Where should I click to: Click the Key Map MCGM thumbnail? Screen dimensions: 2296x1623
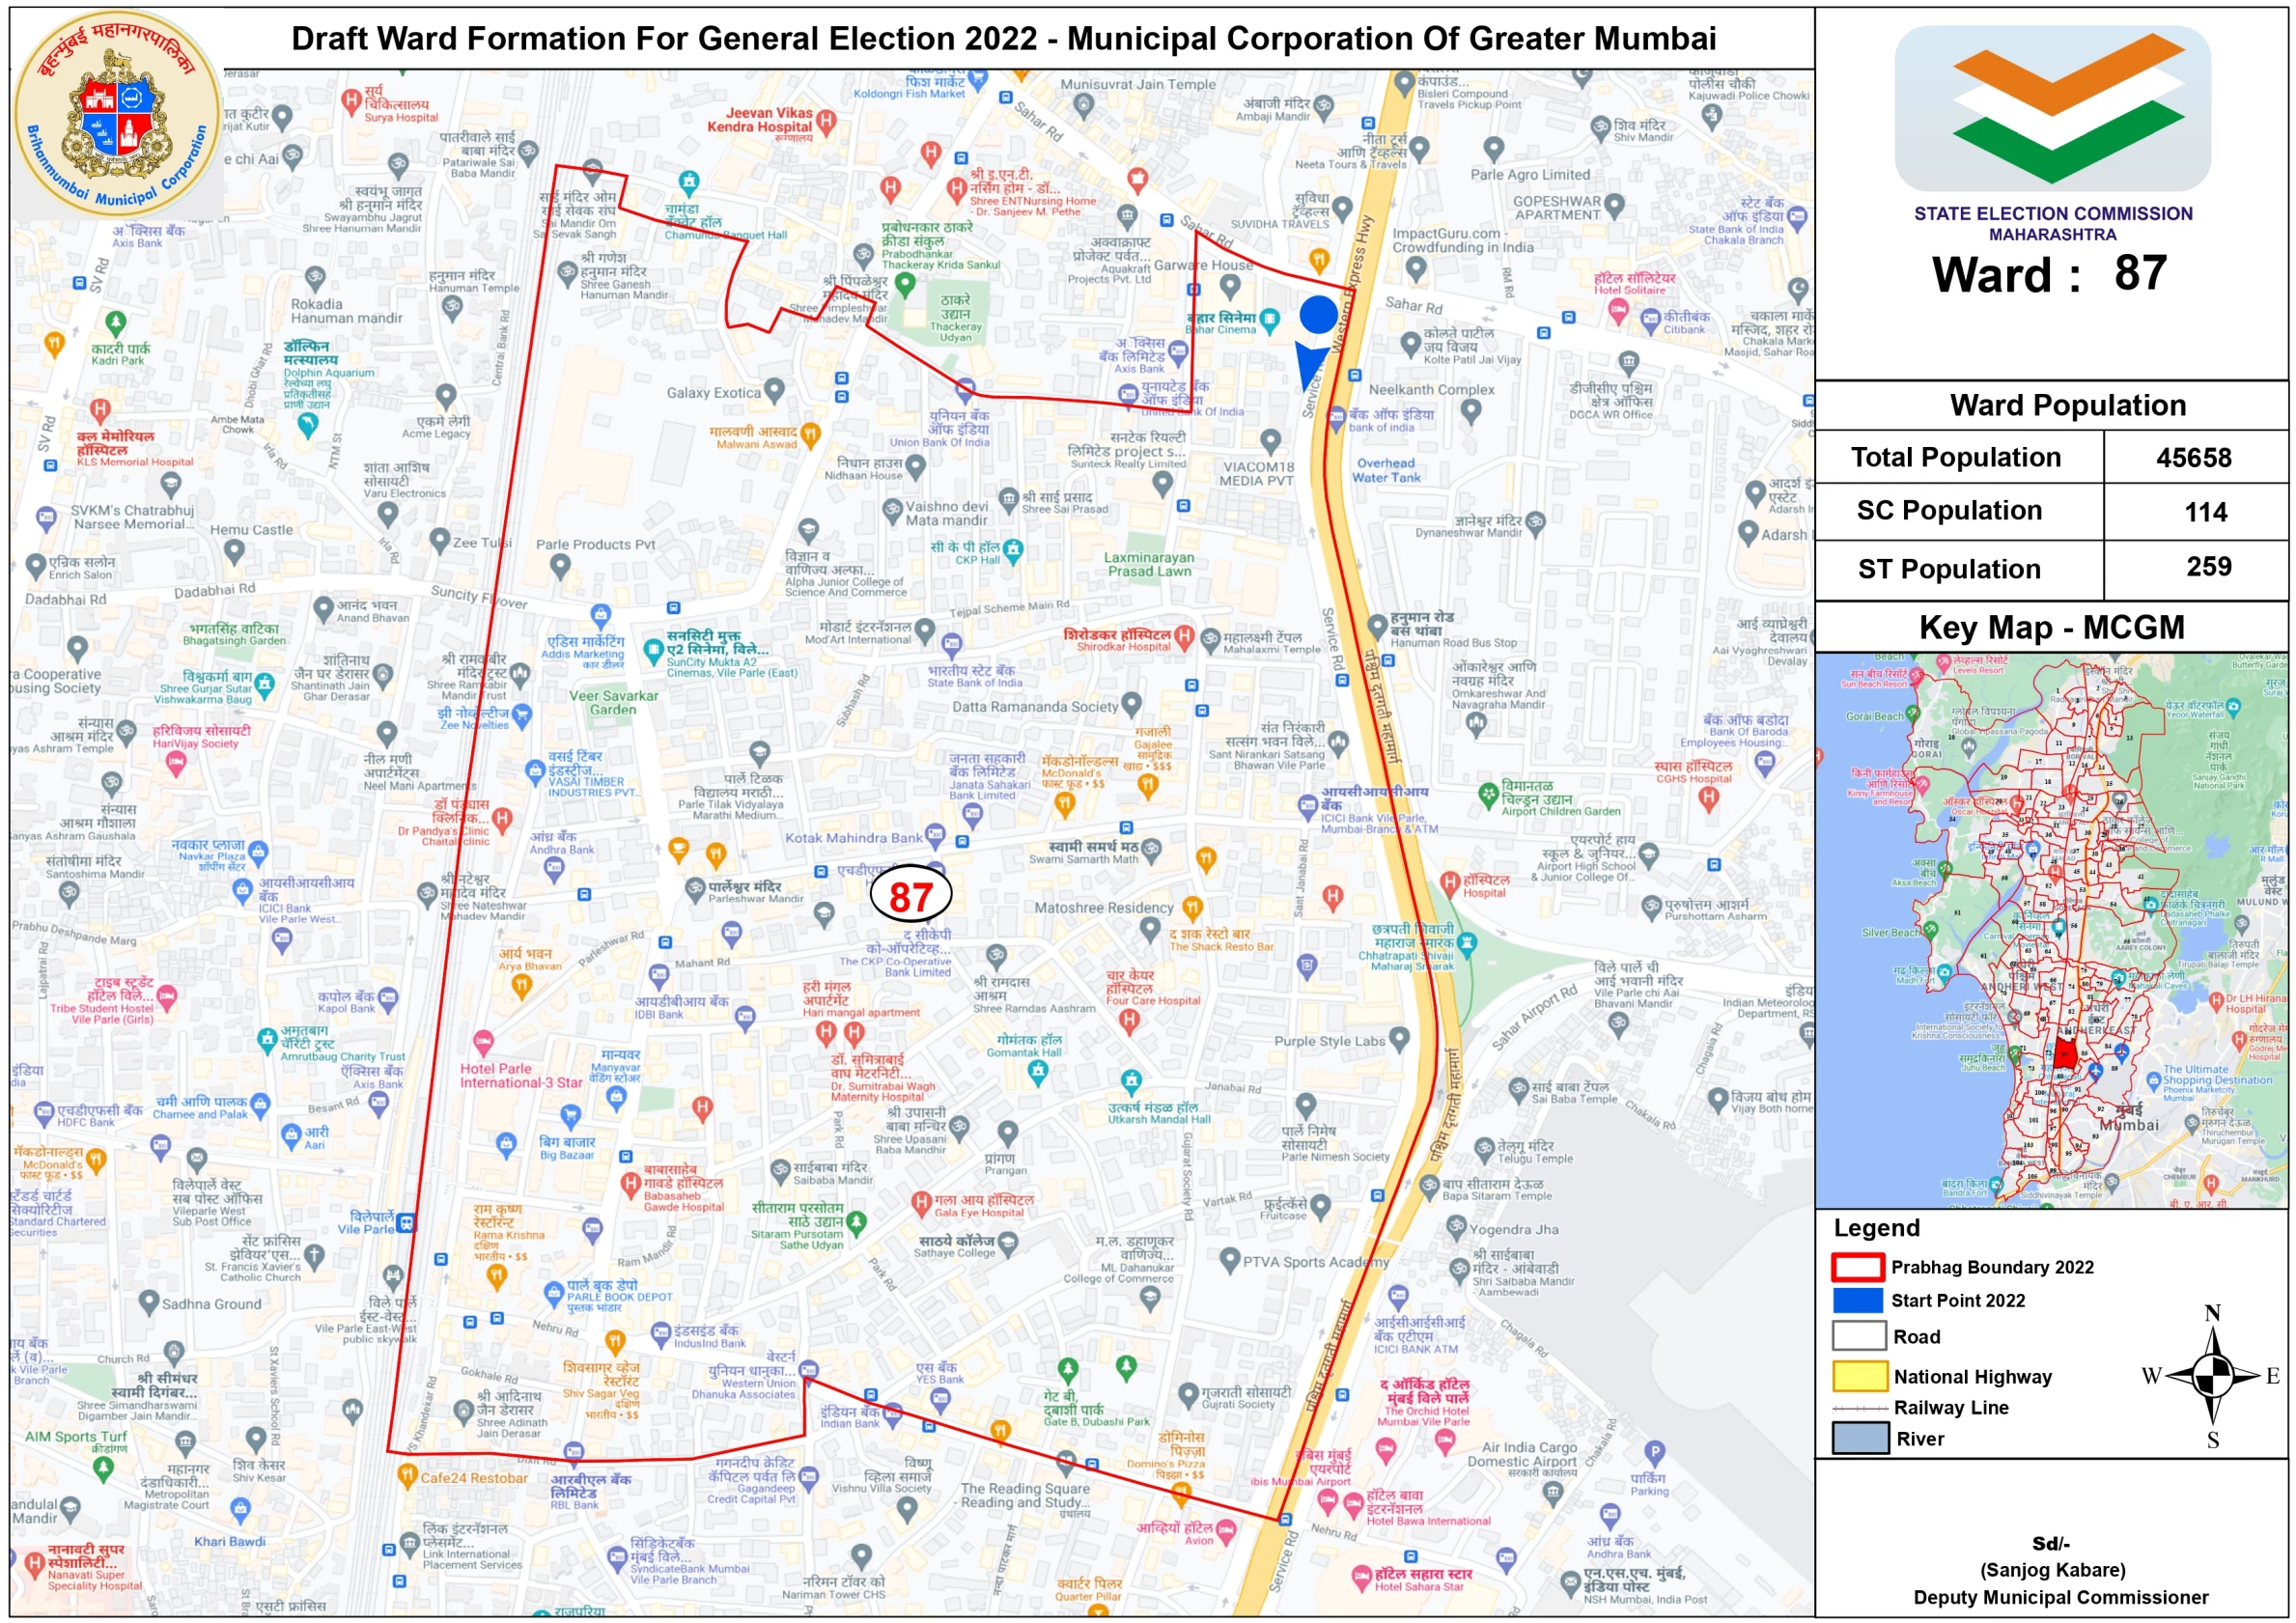pos(2050,930)
